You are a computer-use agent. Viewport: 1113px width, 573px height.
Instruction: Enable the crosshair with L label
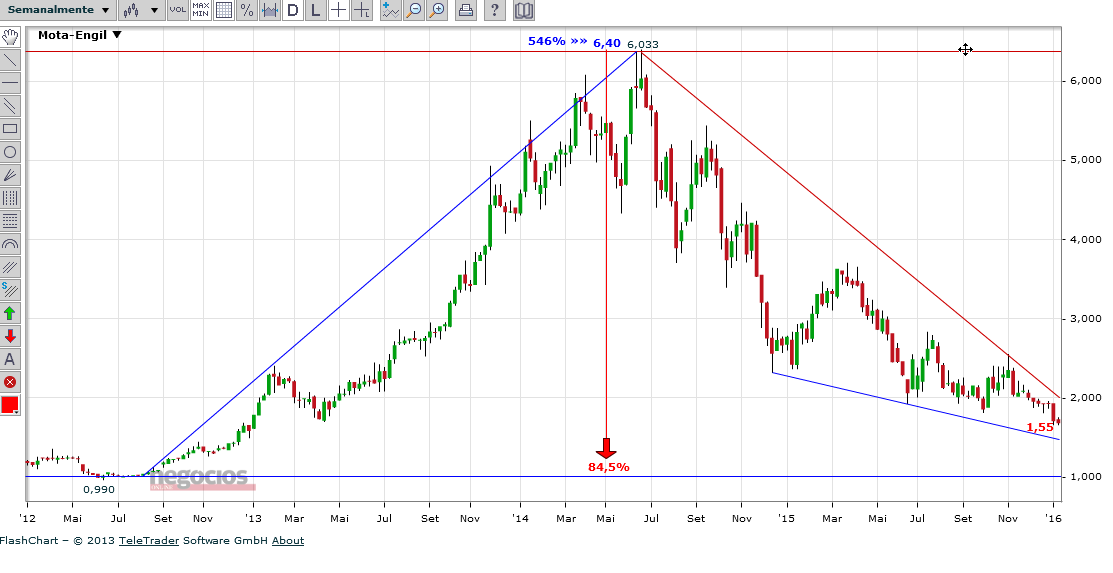pyautogui.click(x=362, y=10)
